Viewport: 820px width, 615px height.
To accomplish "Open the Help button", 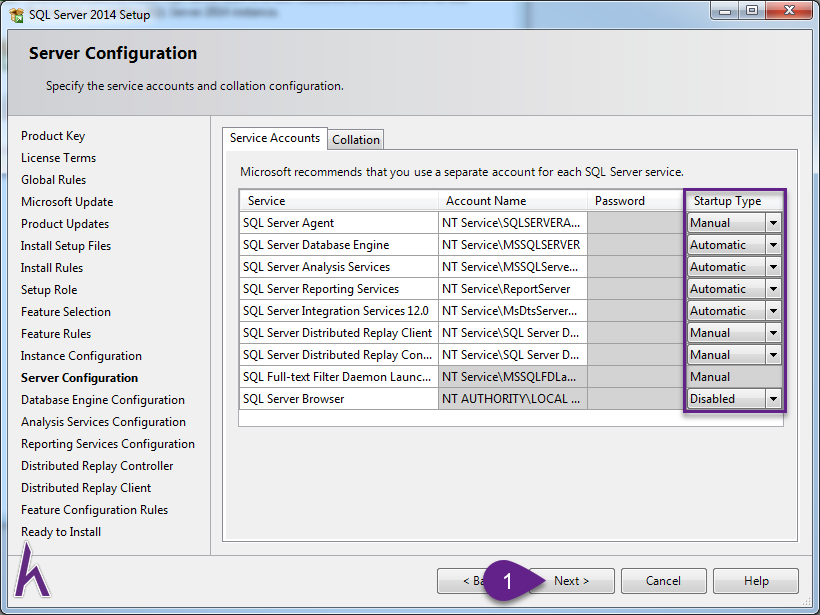I will (756, 580).
